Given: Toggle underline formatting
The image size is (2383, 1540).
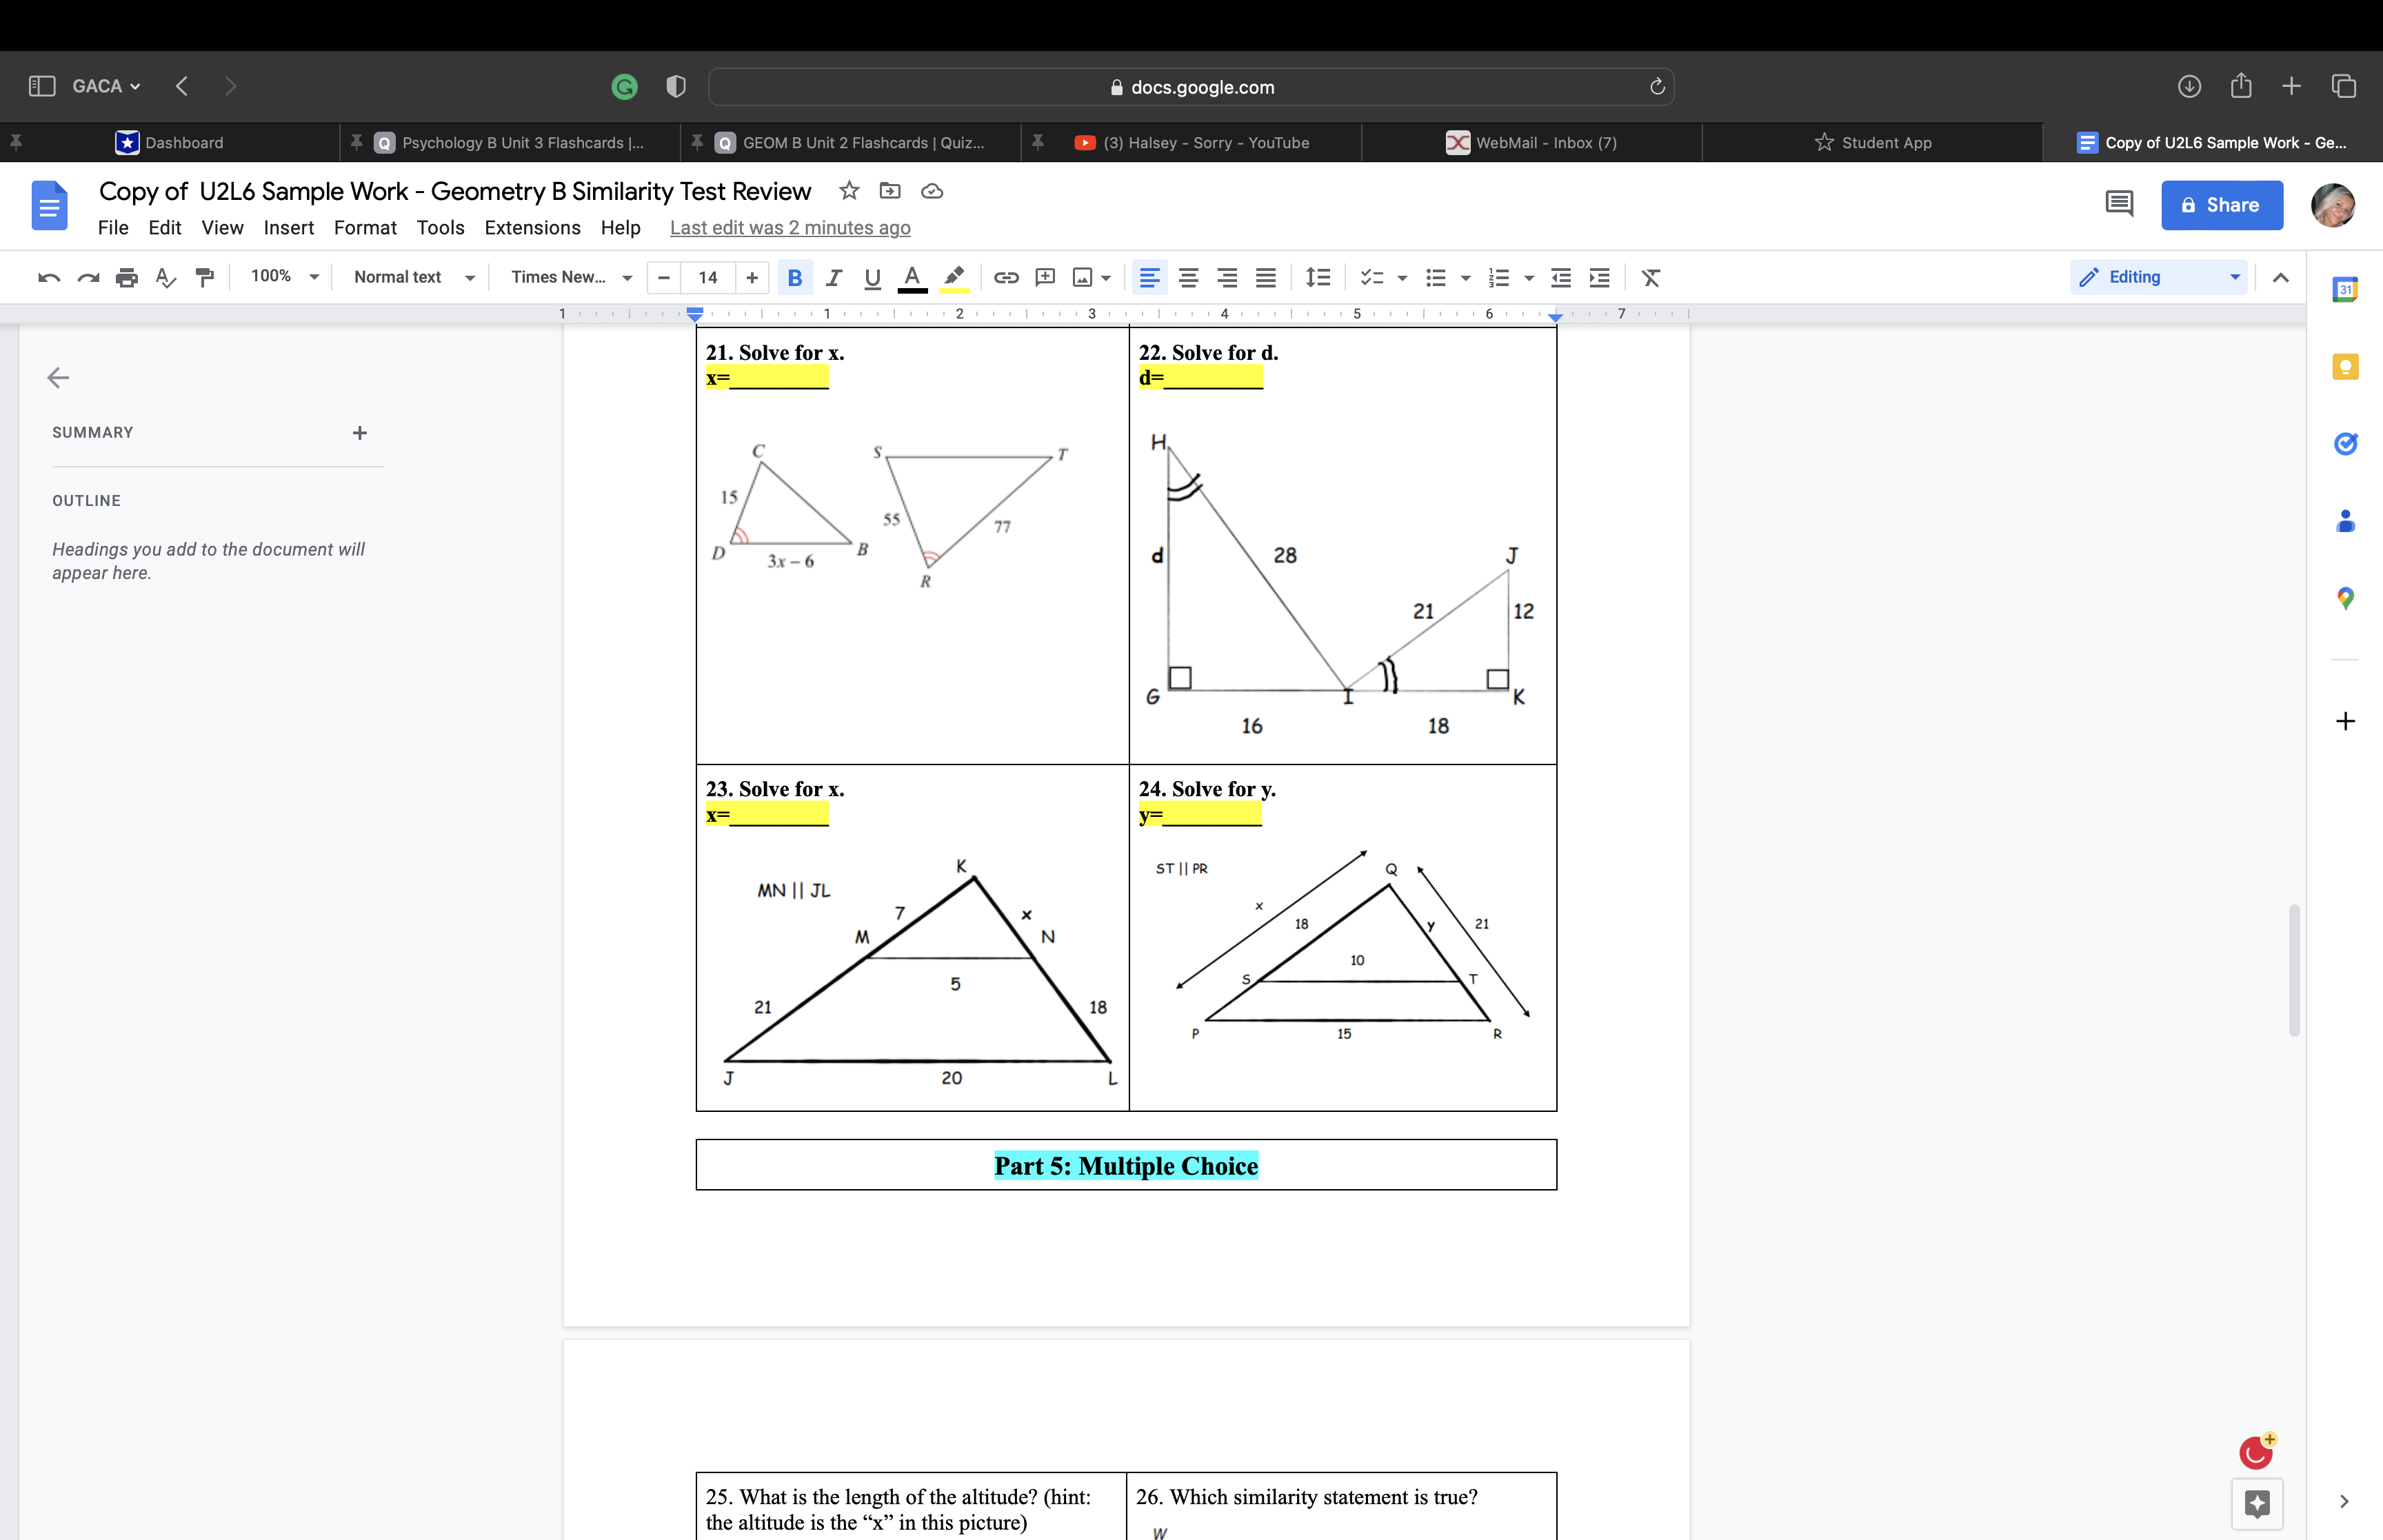Looking at the screenshot, I should point(872,278).
